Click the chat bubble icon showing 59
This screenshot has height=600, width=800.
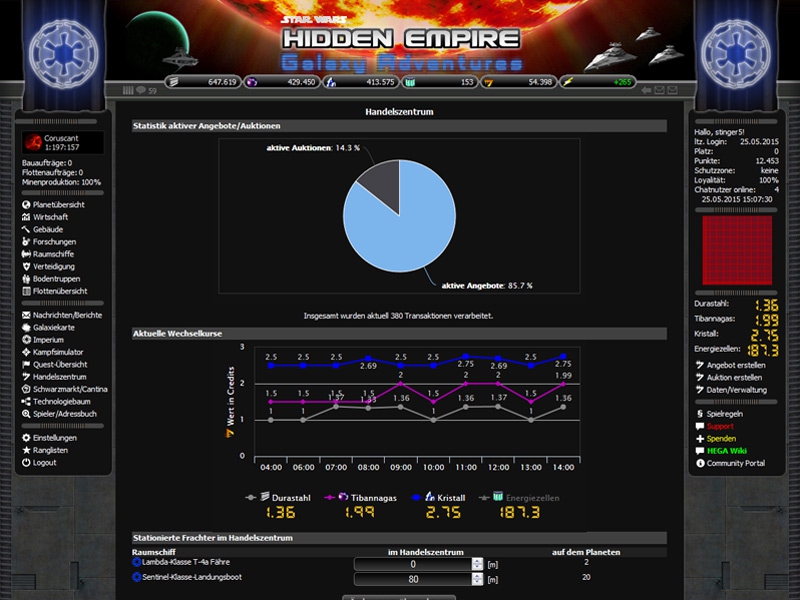pyautogui.click(x=141, y=90)
